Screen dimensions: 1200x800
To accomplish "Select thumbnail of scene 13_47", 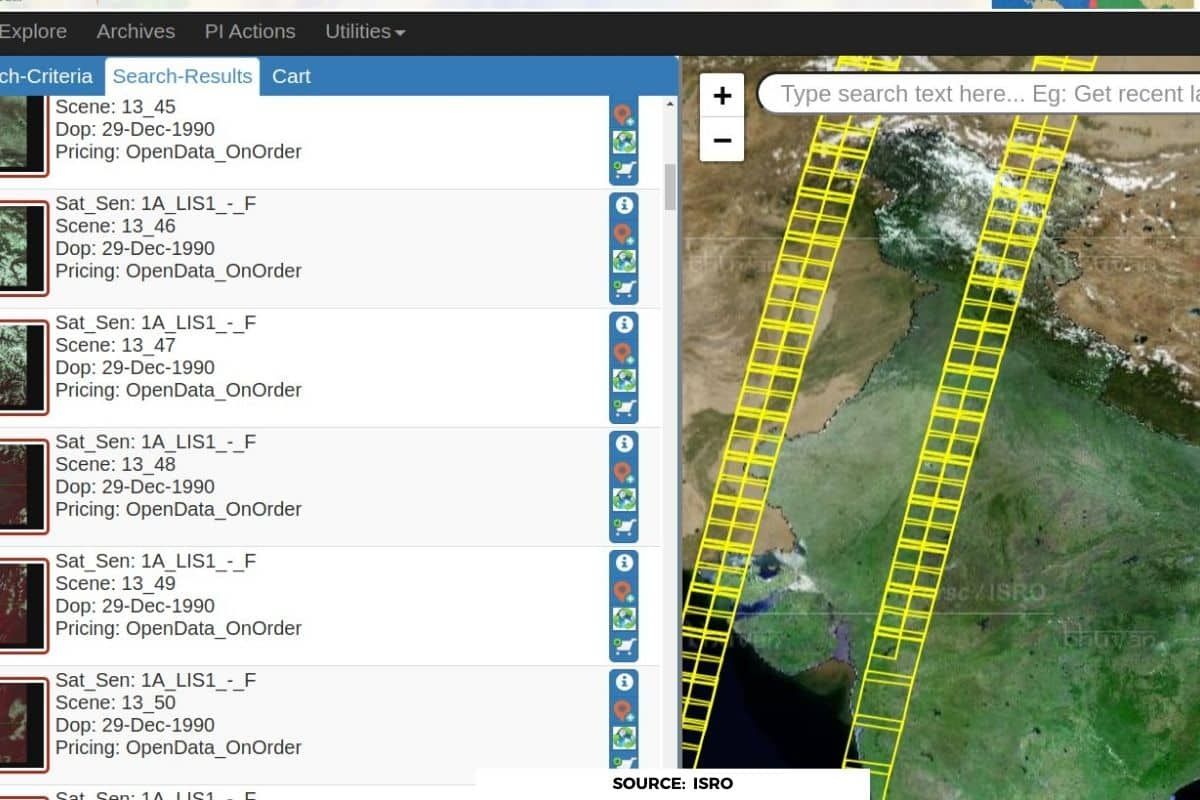I will coord(22,368).
